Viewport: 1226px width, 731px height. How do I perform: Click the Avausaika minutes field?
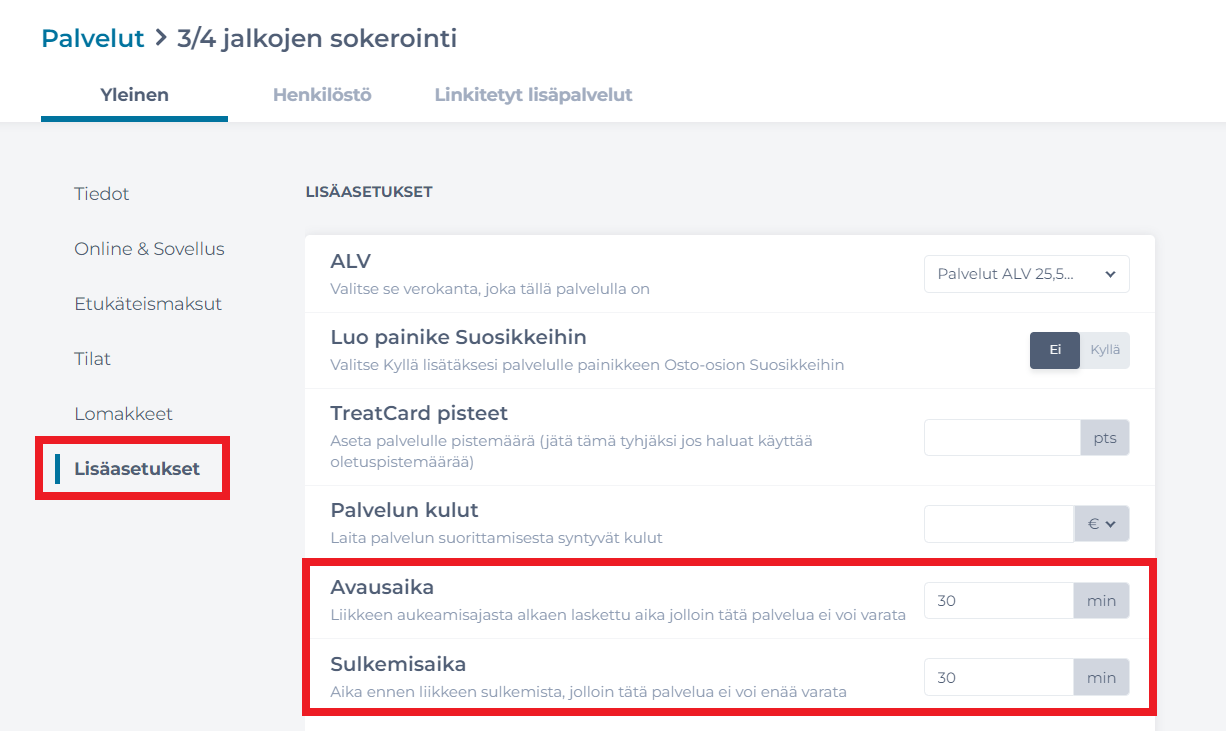(998, 600)
